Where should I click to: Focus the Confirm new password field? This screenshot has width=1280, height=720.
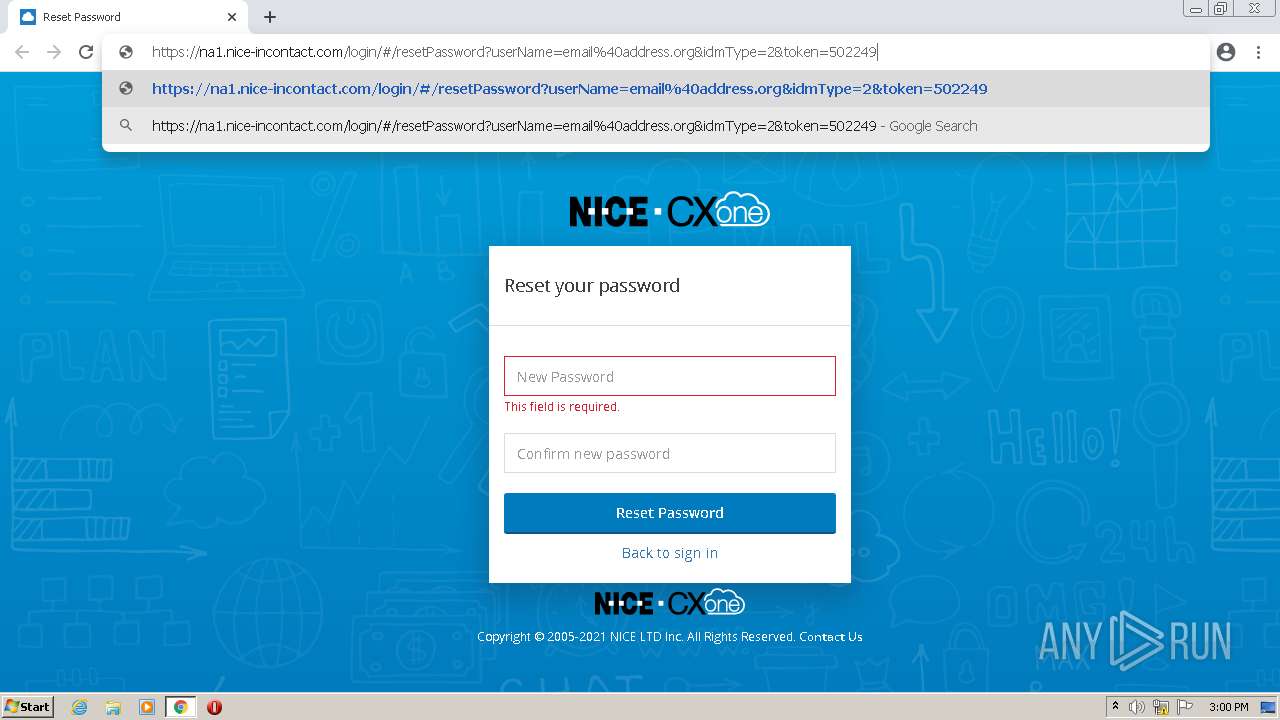[x=670, y=453]
